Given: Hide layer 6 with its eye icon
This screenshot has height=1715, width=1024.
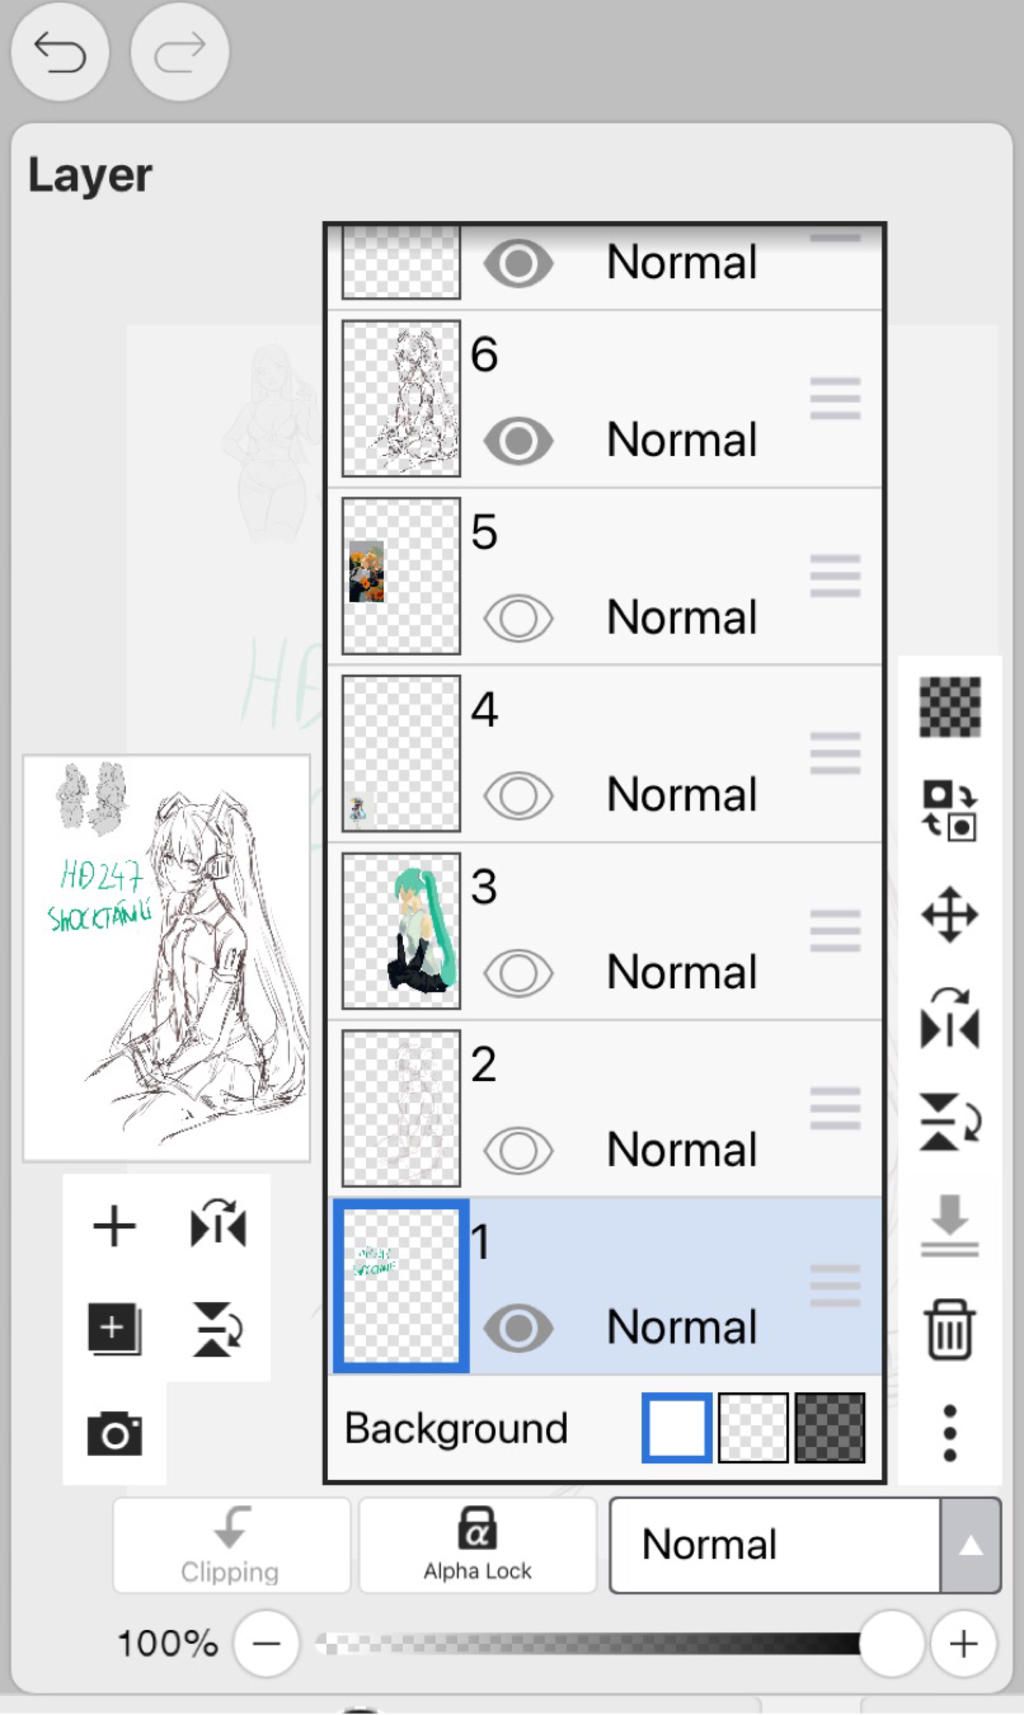Looking at the screenshot, I should (518, 441).
